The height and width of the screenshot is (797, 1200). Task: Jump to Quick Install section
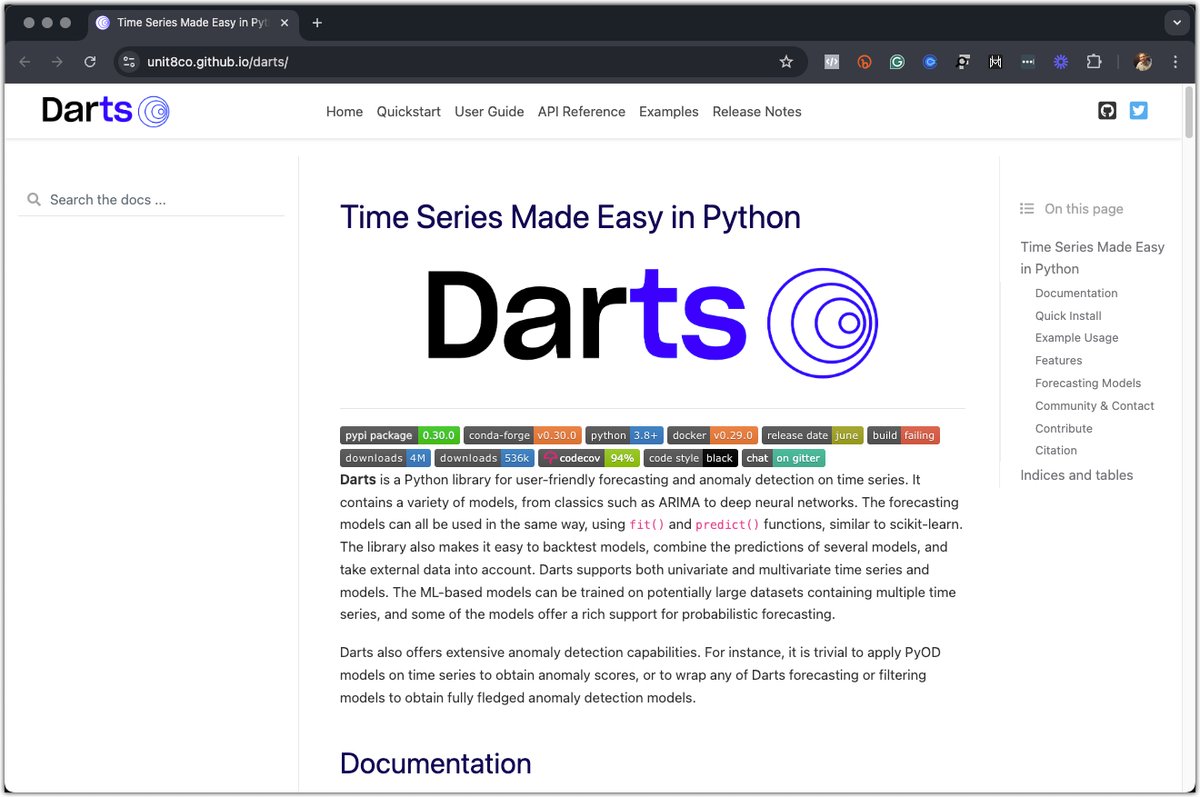click(1068, 316)
